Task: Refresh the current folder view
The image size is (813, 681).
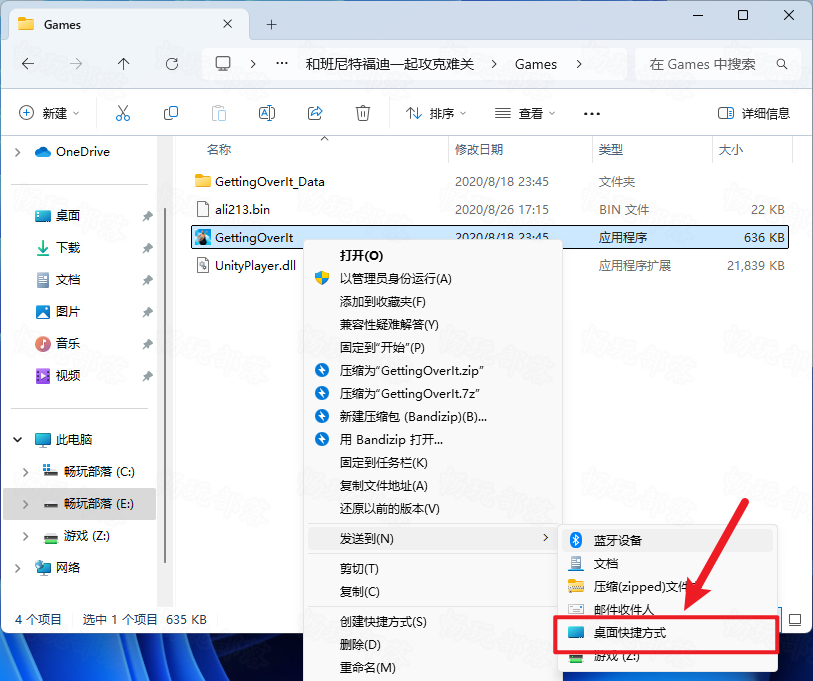Action: (172, 64)
